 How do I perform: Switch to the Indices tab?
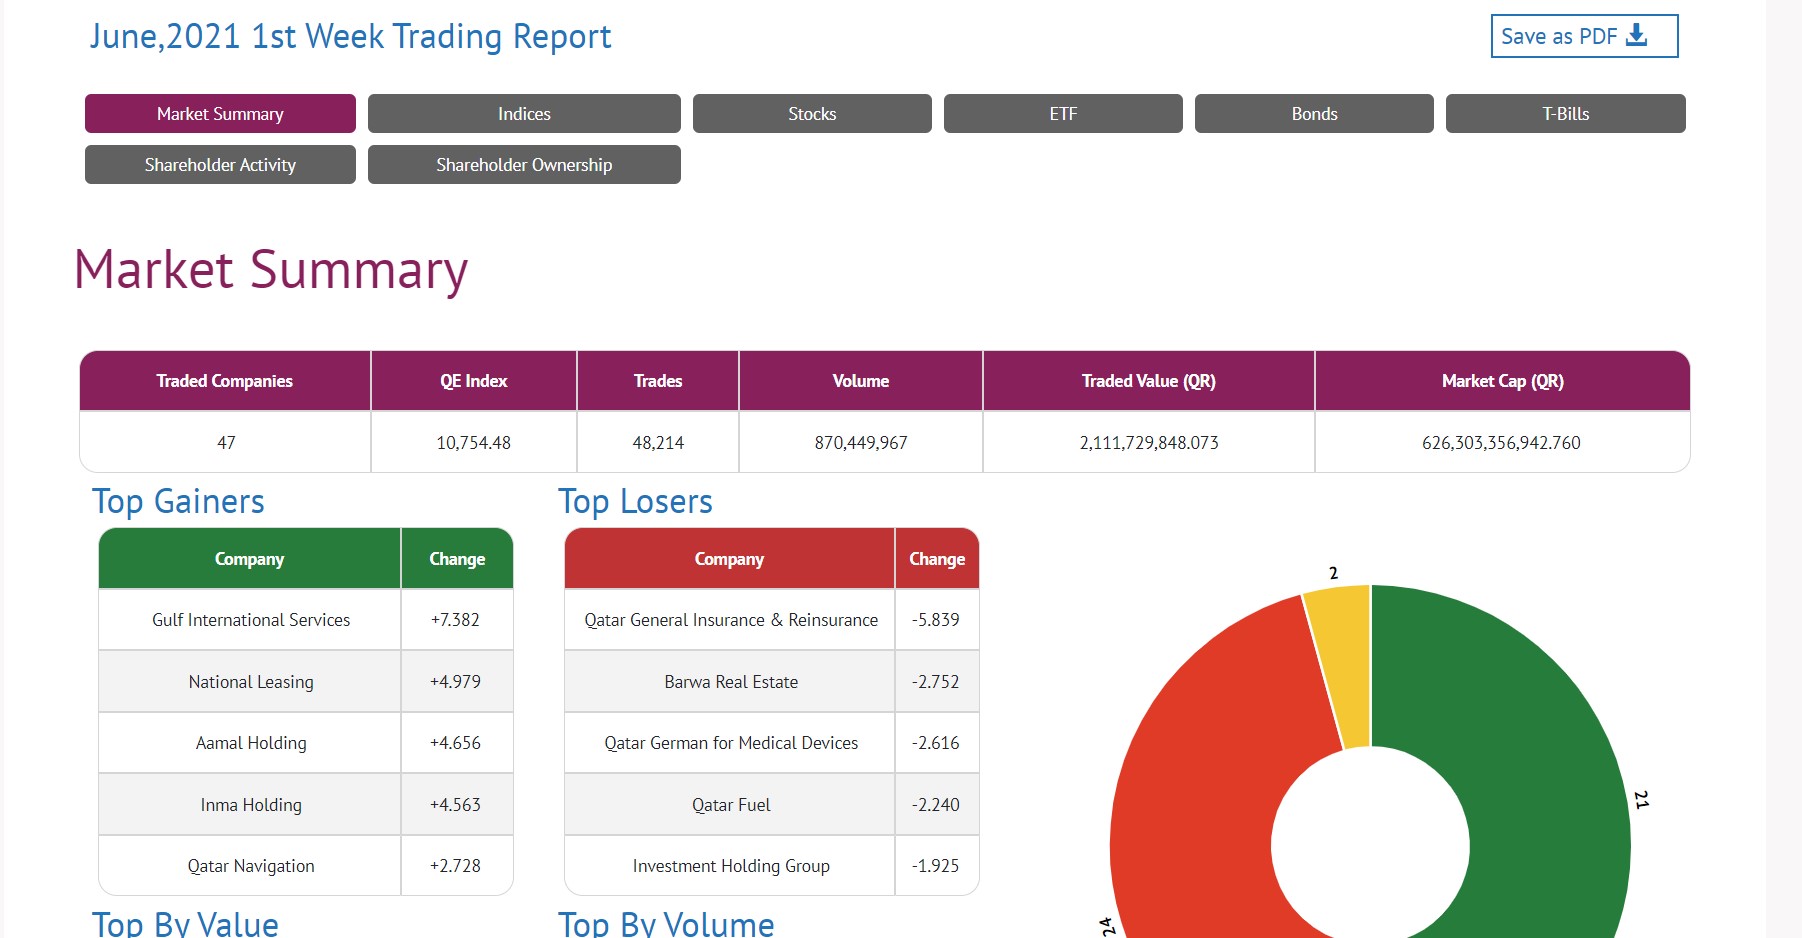[524, 114]
